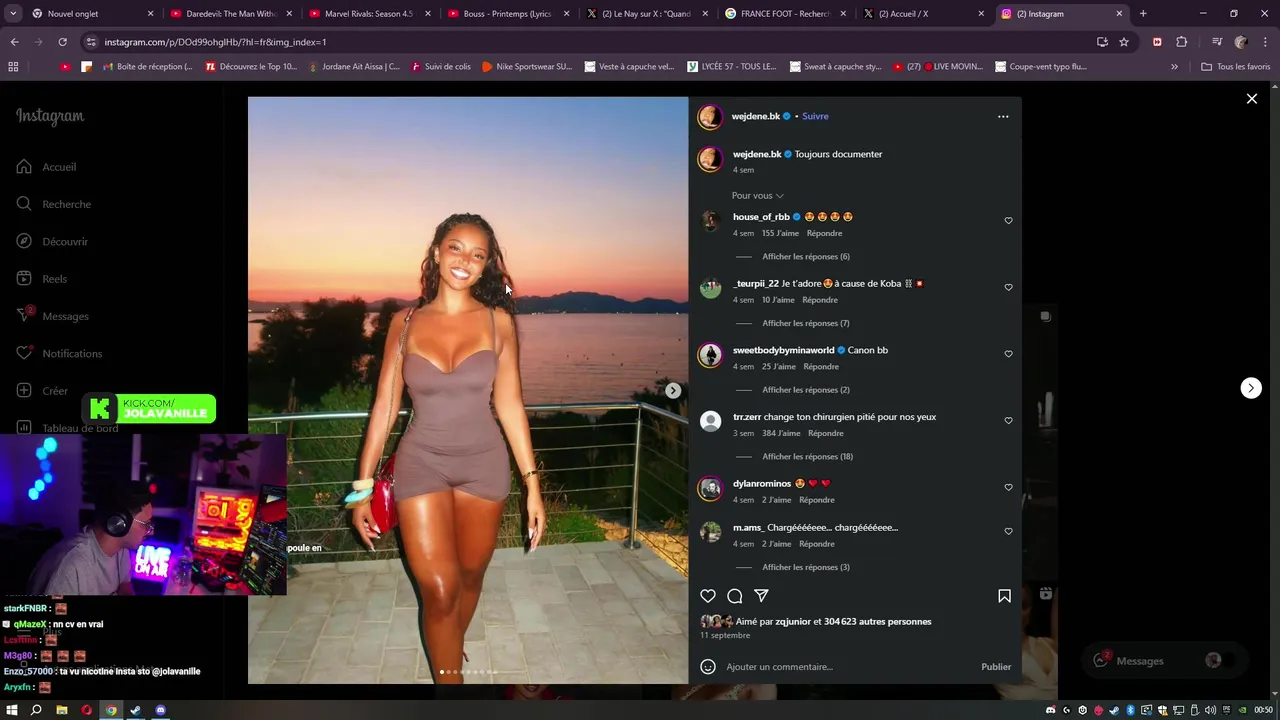
Task: Like the m.ams_ comment
Action: [x=1008, y=532]
